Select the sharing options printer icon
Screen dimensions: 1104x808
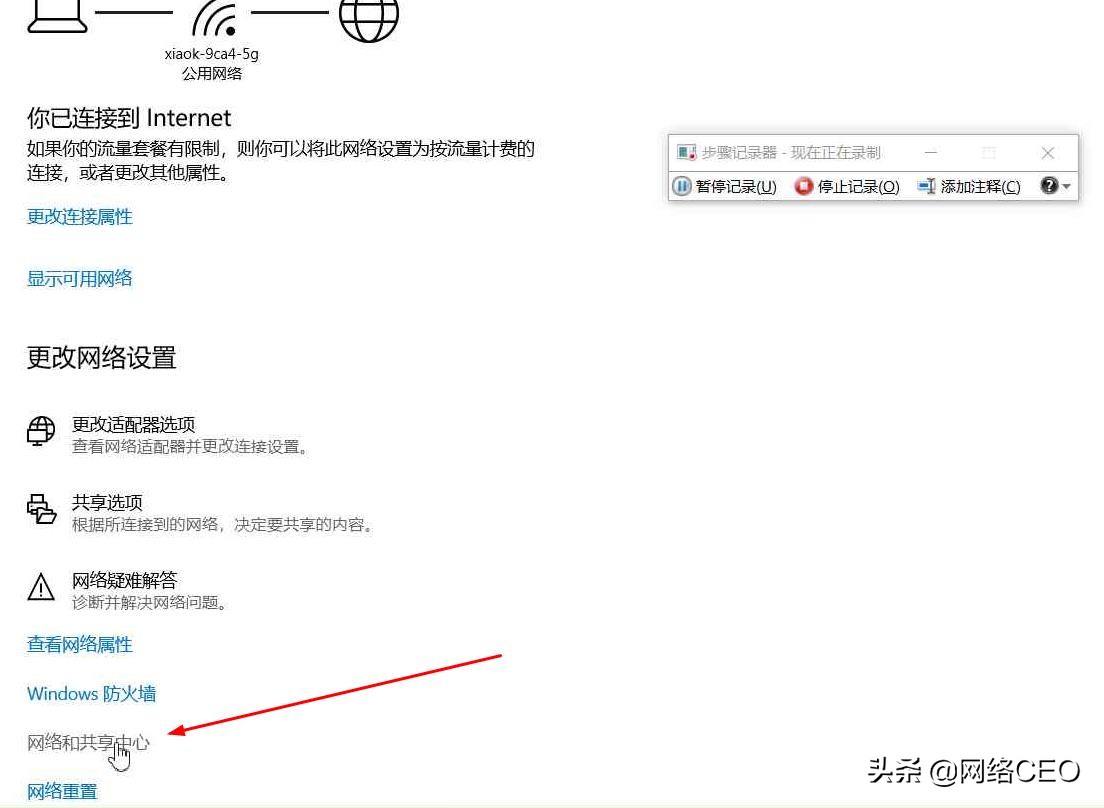40,510
